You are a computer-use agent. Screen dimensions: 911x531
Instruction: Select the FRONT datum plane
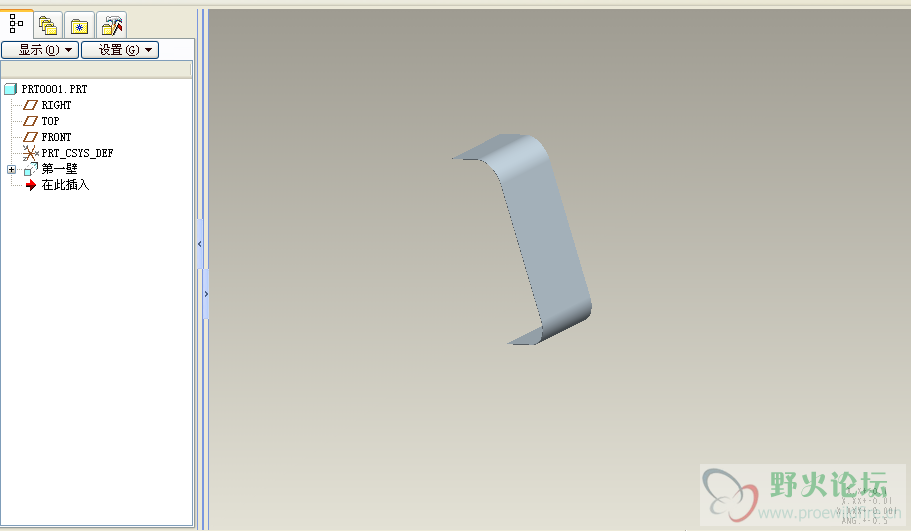pos(56,137)
